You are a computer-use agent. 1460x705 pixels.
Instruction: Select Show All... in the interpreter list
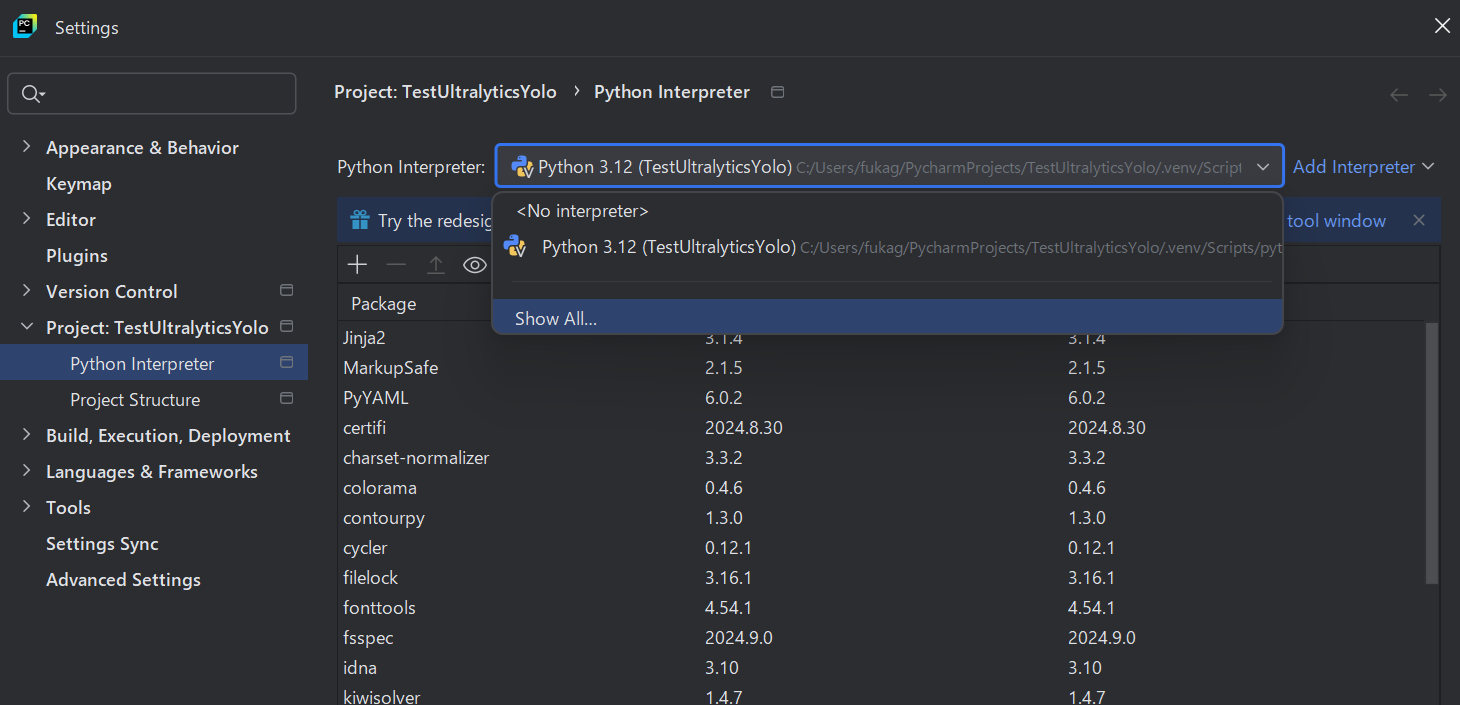click(x=887, y=319)
